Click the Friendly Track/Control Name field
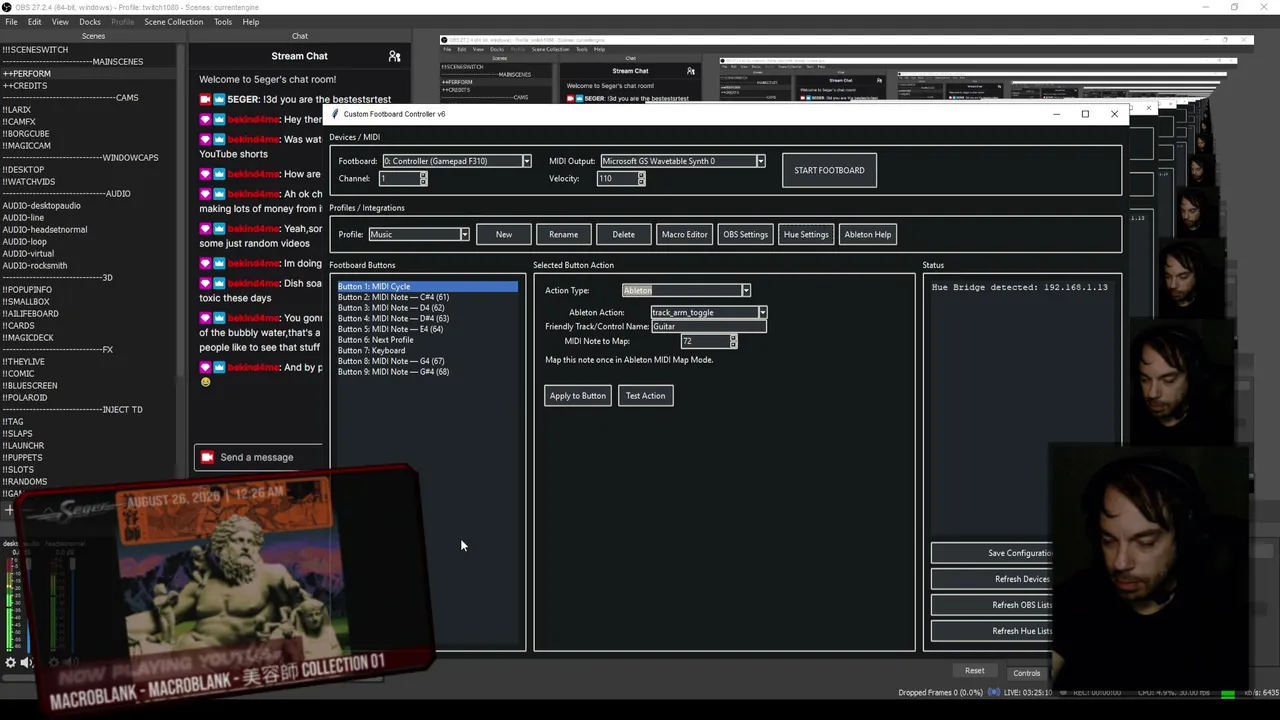 (x=709, y=327)
